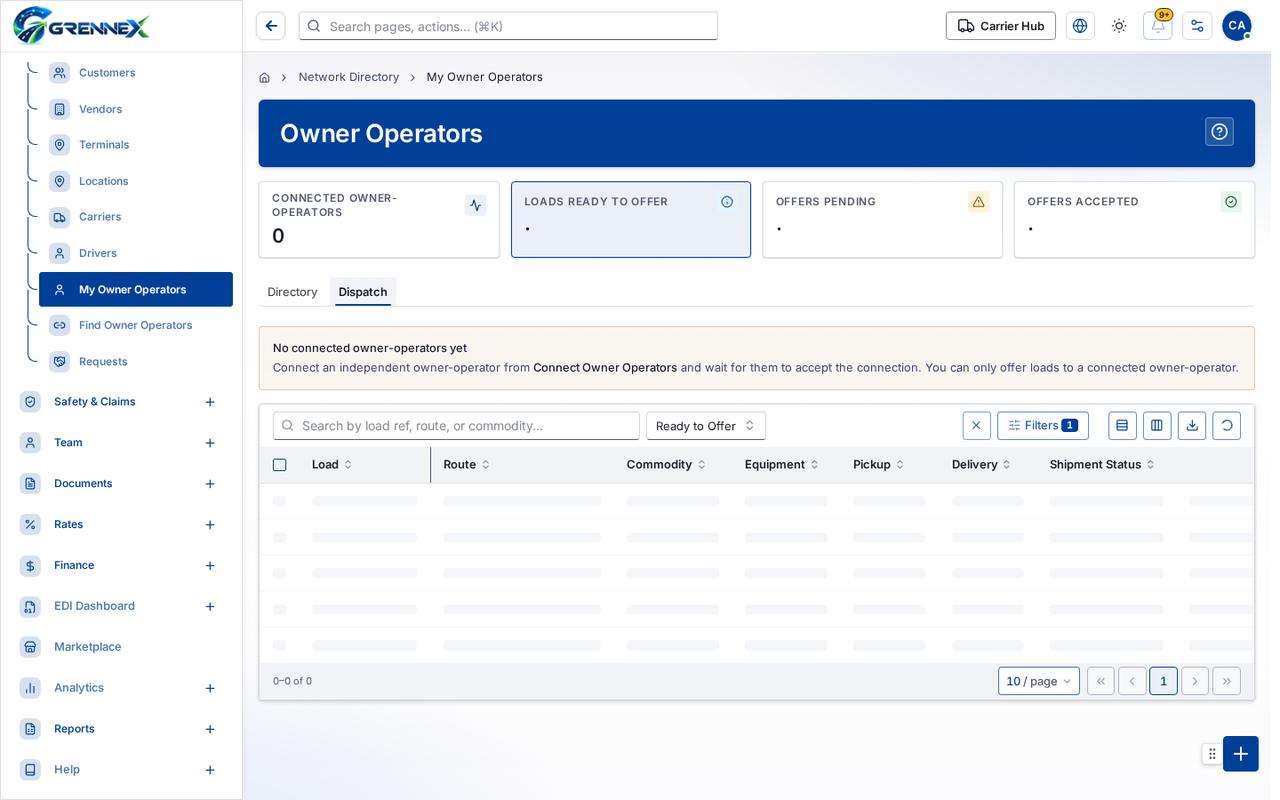Open the Marketplace sidebar item

point(121,647)
